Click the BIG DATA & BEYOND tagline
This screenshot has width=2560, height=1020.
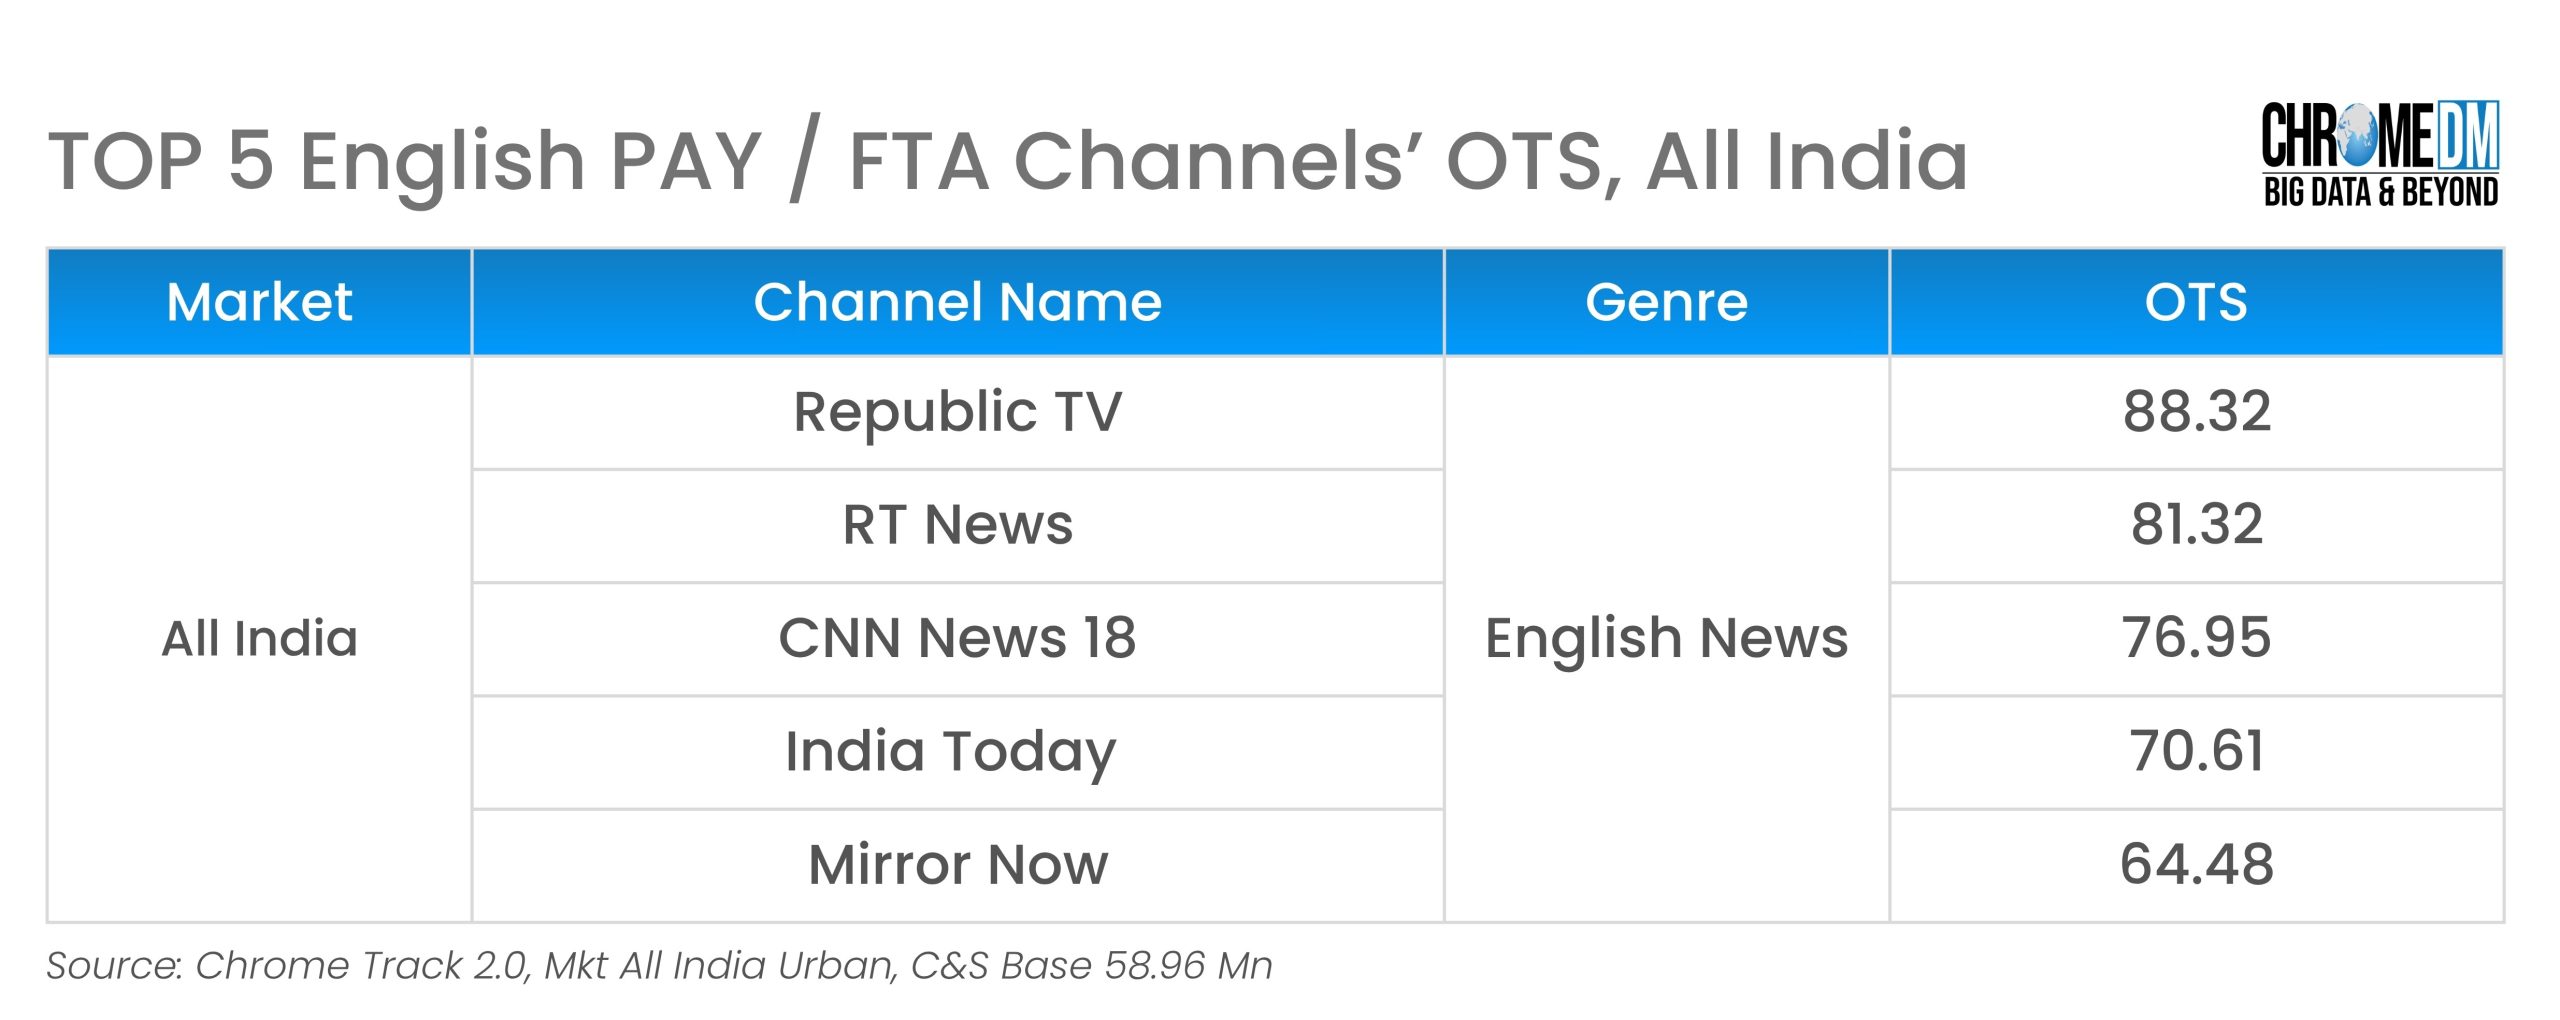click(2380, 191)
